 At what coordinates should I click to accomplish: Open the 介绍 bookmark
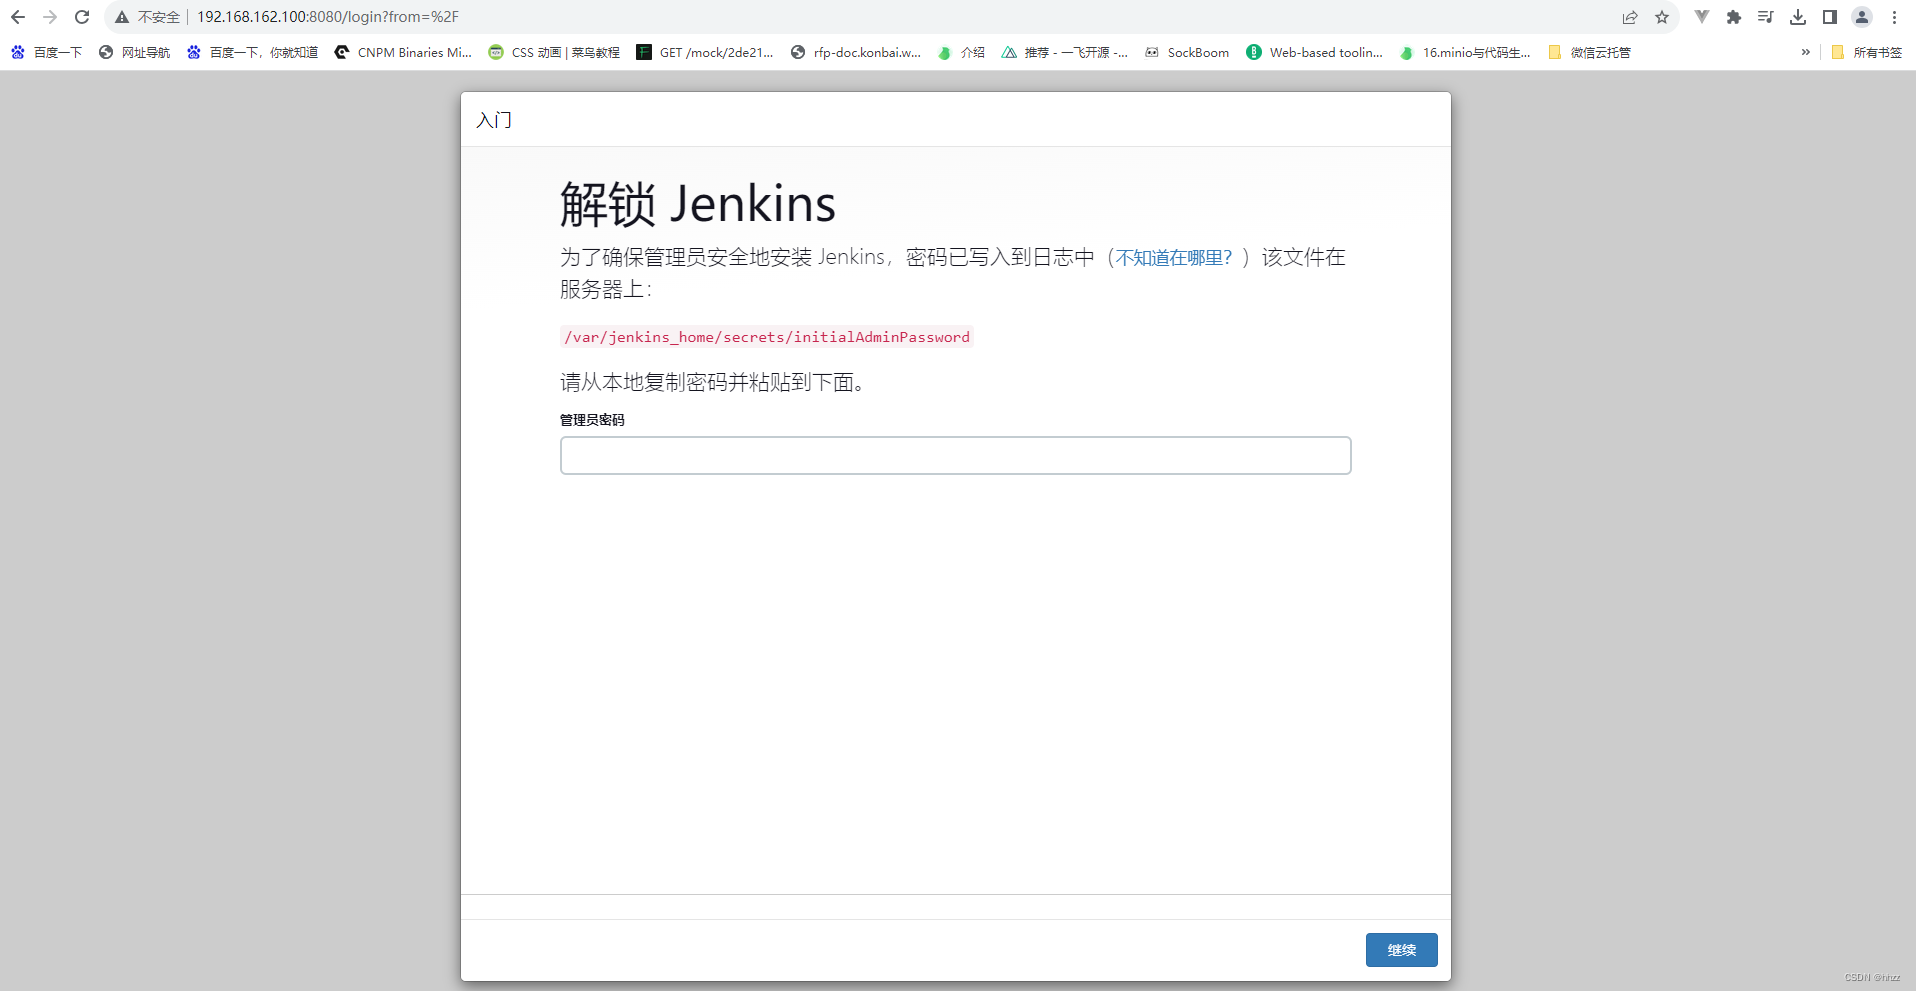[x=962, y=52]
